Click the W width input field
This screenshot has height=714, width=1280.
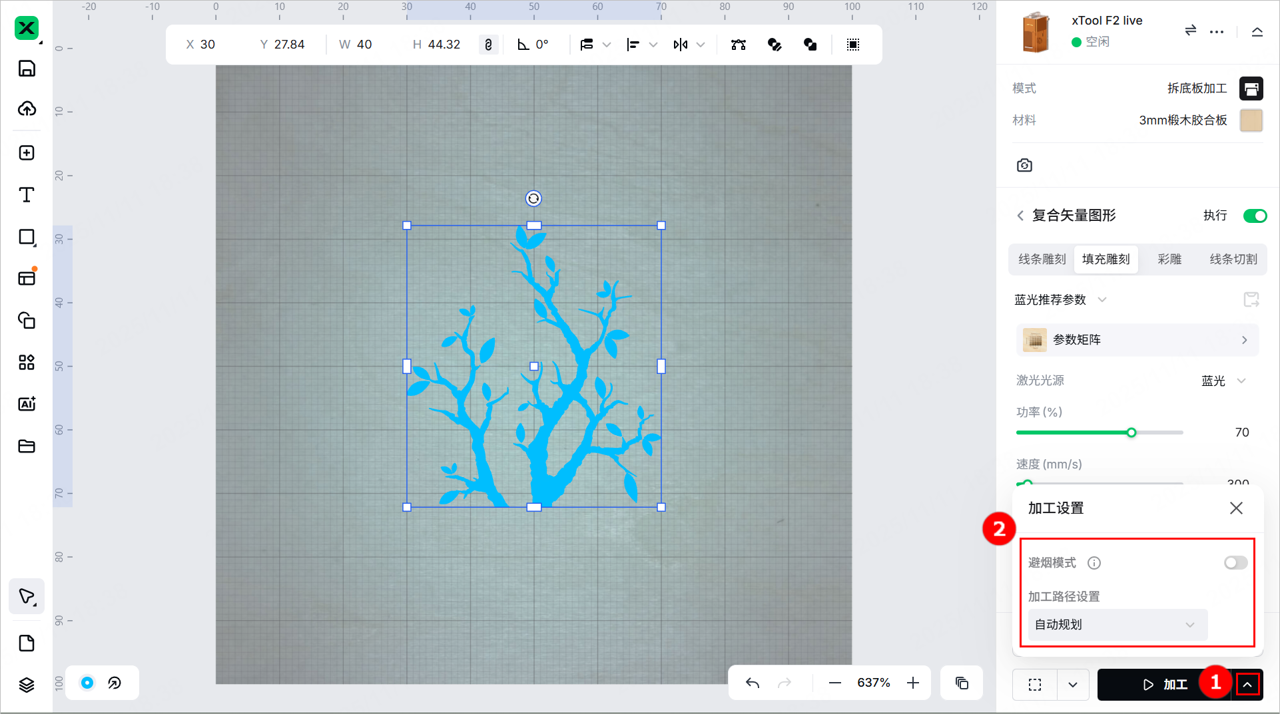click(364, 45)
